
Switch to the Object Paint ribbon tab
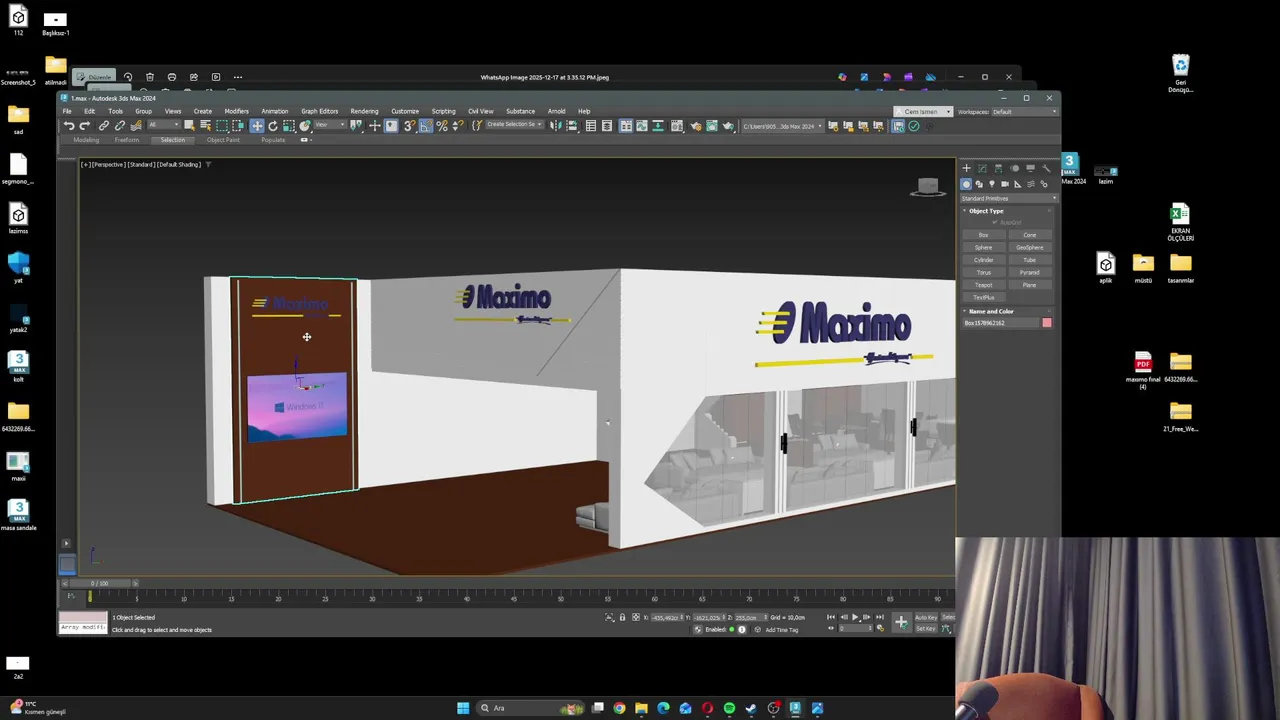[223, 140]
